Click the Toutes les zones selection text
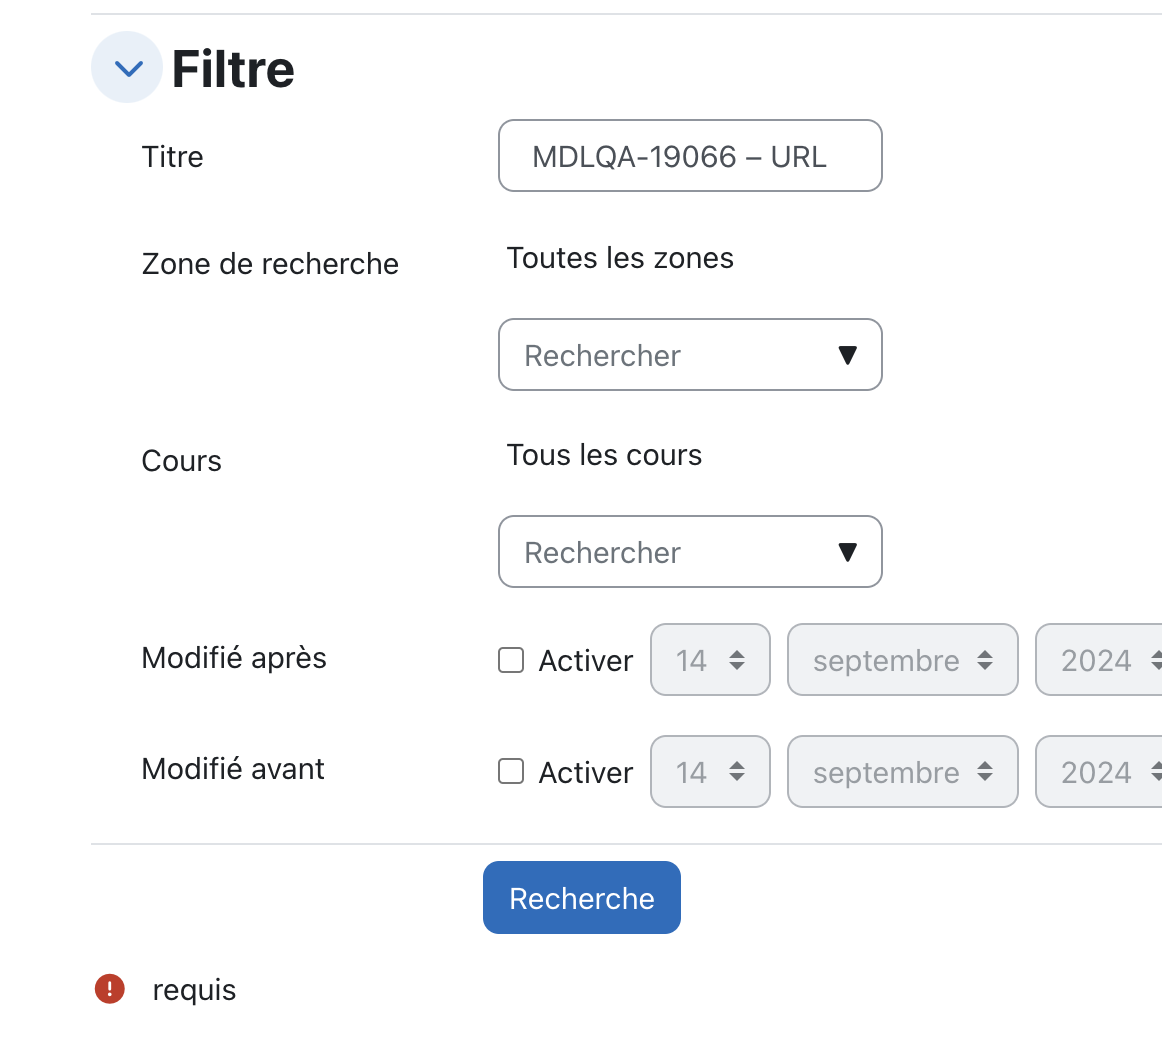1162x1064 pixels. click(620, 258)
